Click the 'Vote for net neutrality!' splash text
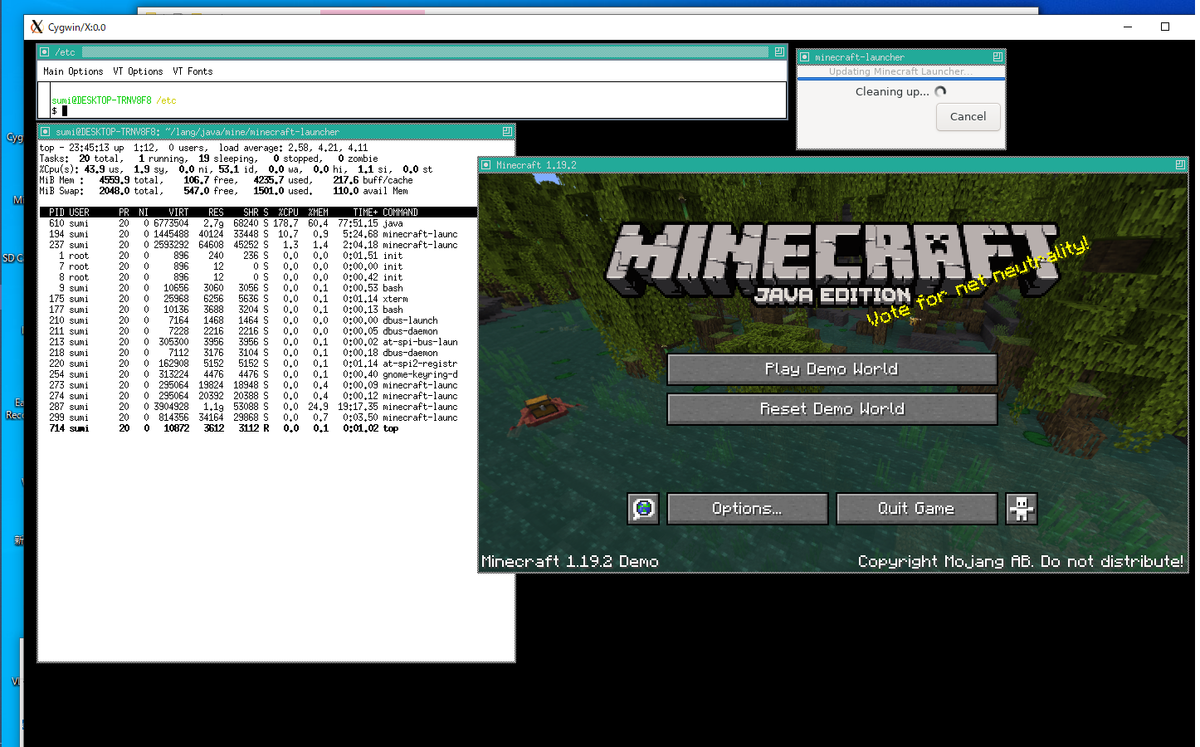This screenshot has width=1200, height=747. (x=977, y=283)
